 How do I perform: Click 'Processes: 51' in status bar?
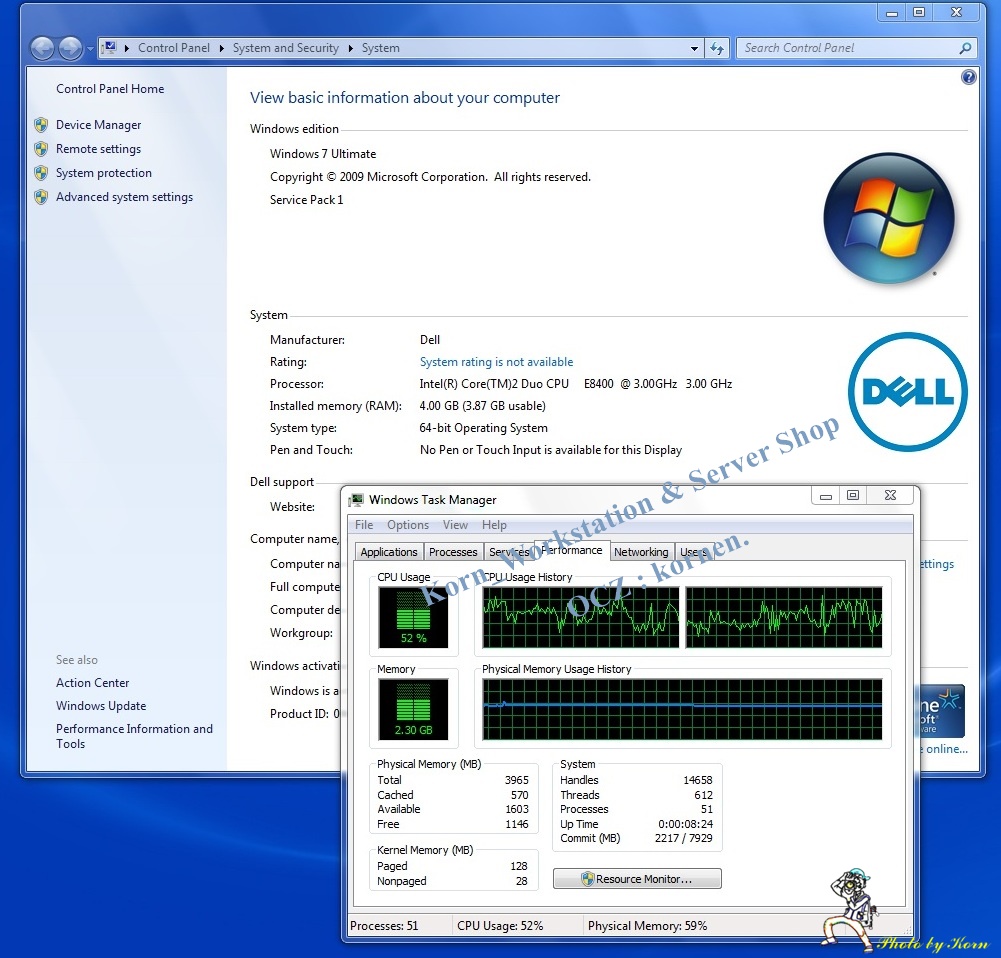[384, 925]
